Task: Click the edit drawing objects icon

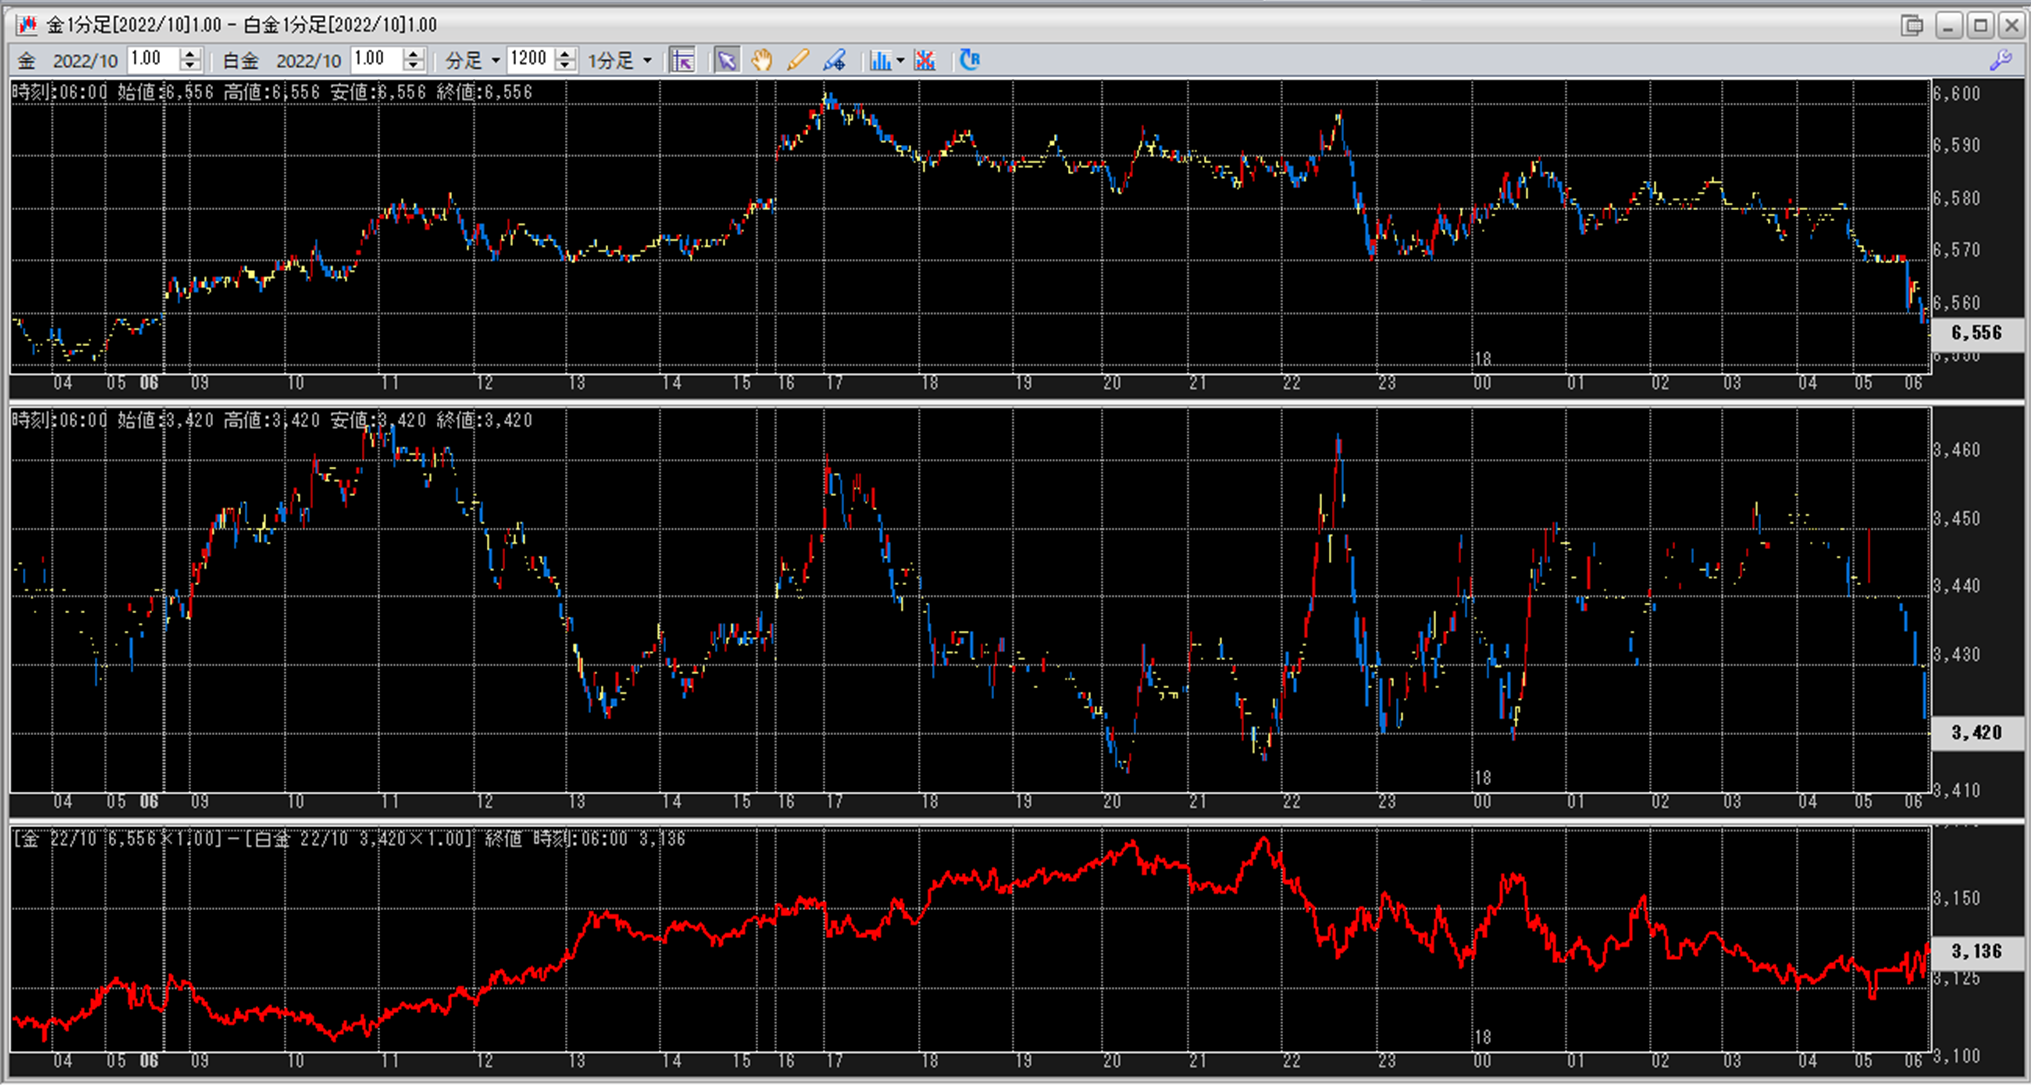Action: 834,60
